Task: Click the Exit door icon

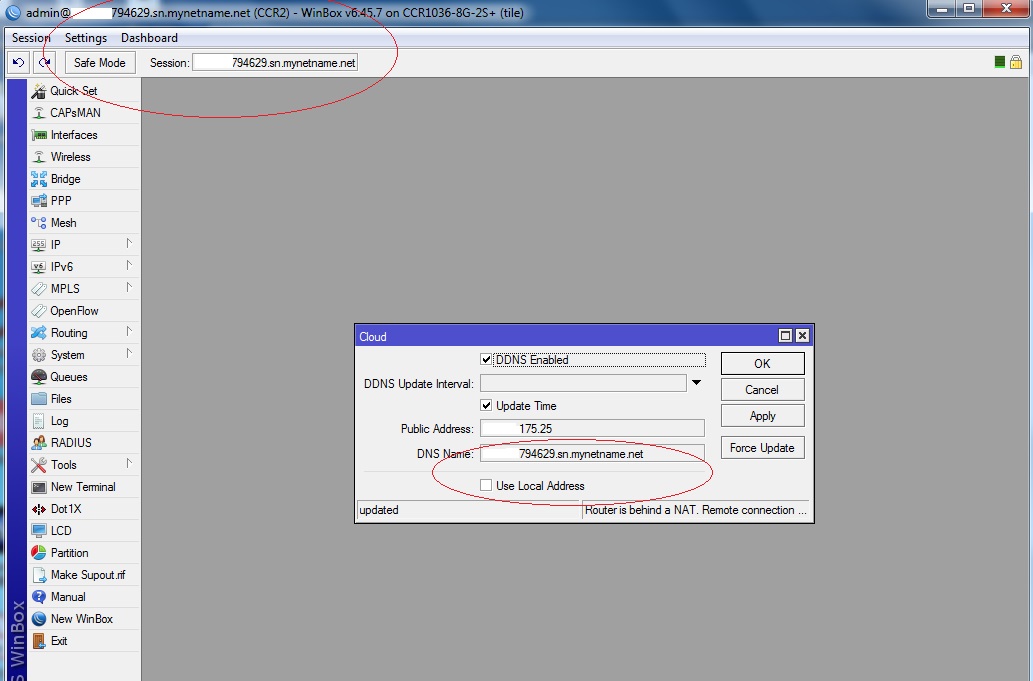Action: tap(39, 641)
